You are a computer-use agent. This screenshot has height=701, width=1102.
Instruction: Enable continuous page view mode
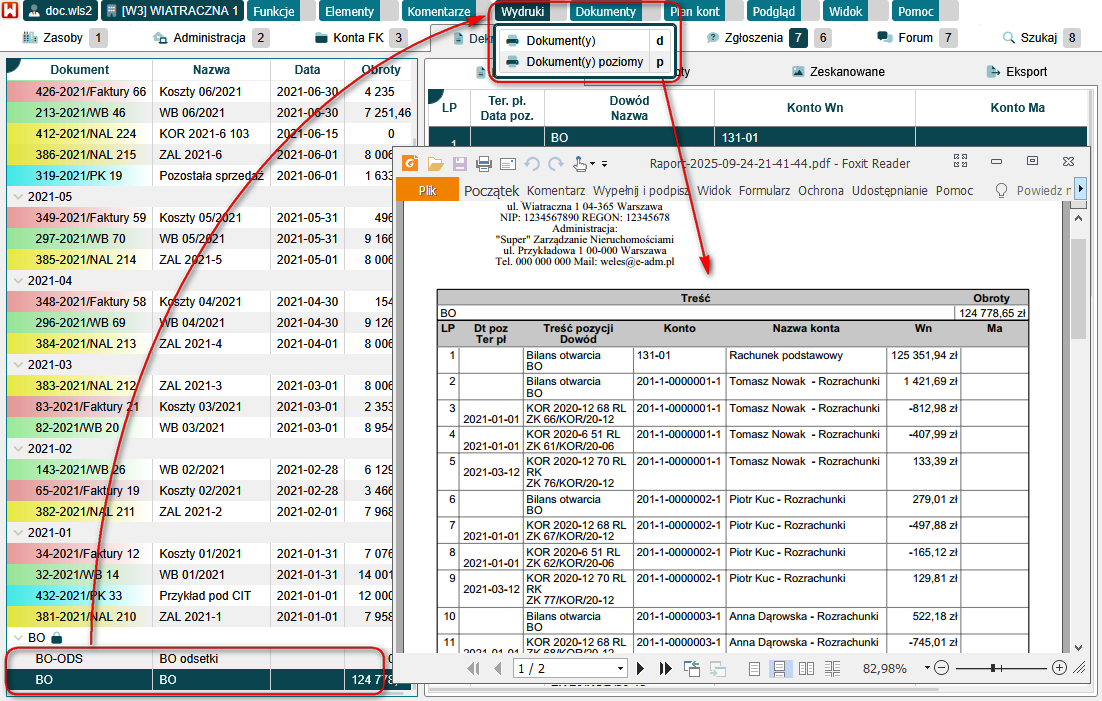pos(779,668)
